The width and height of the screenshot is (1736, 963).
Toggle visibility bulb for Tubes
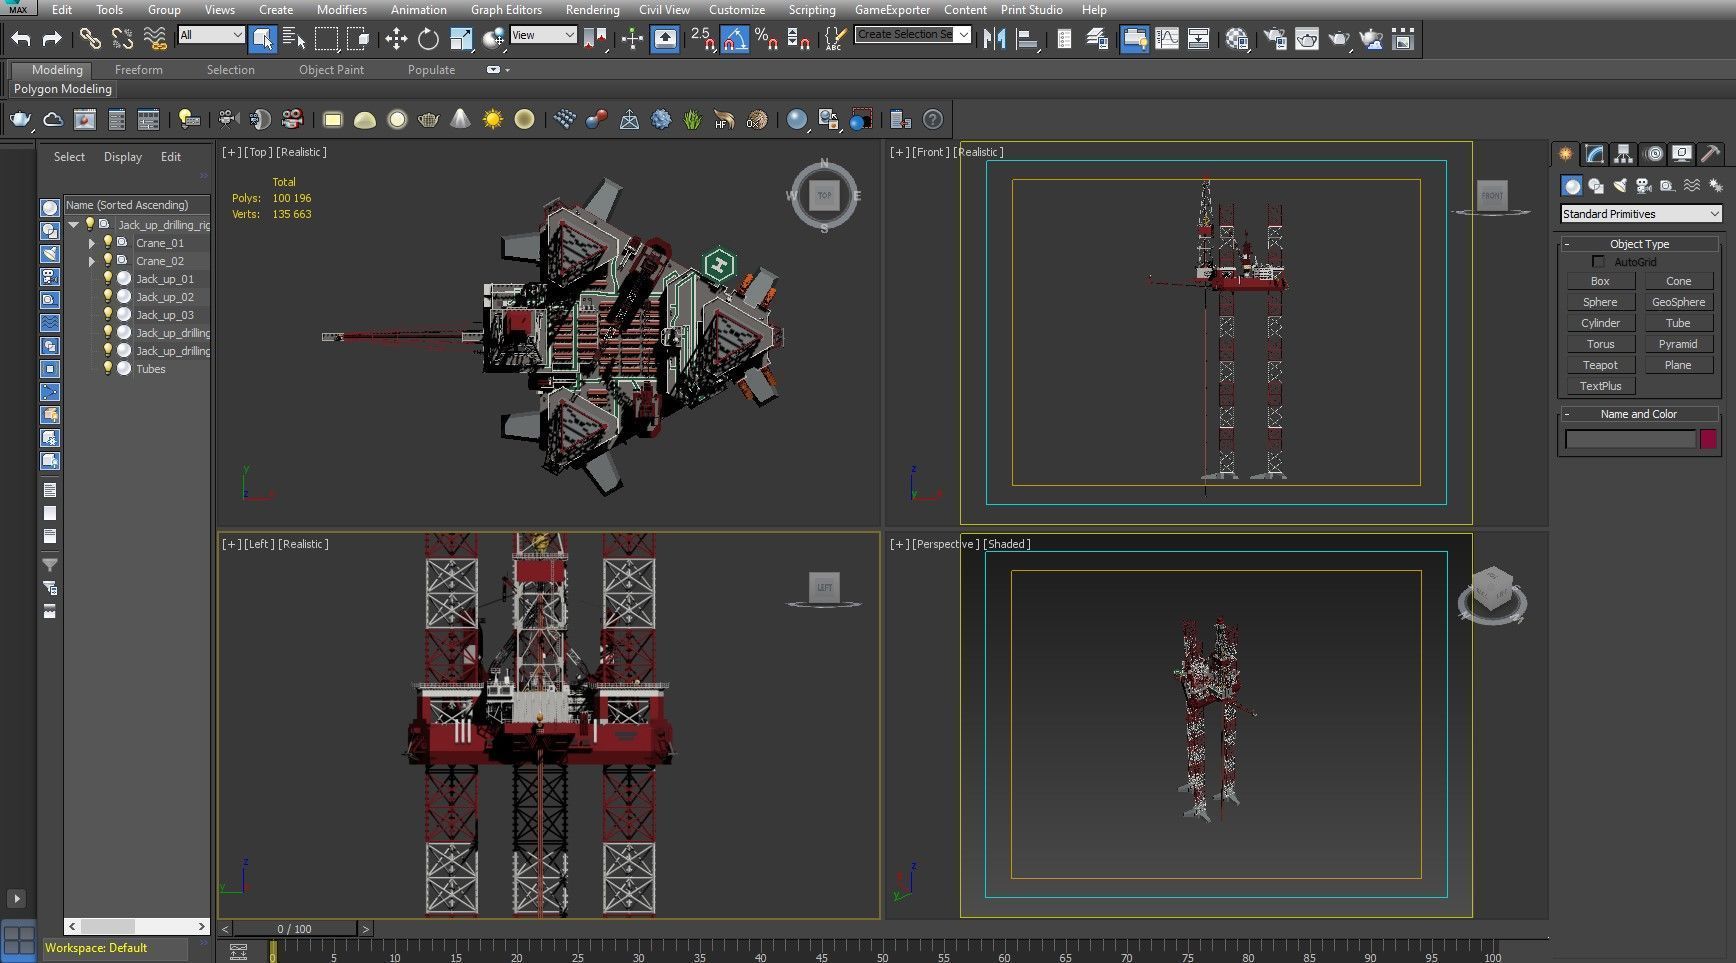pyautogui.click(x=108, y=369)
